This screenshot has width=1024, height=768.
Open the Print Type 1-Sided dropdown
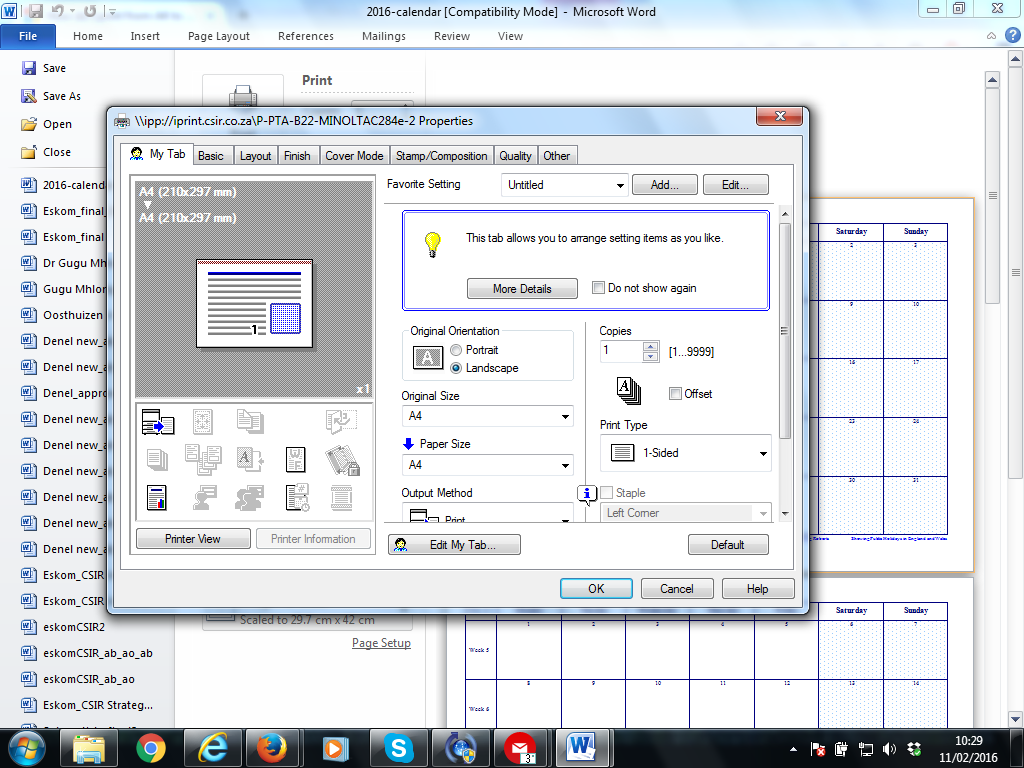click(x=686, y=453)
